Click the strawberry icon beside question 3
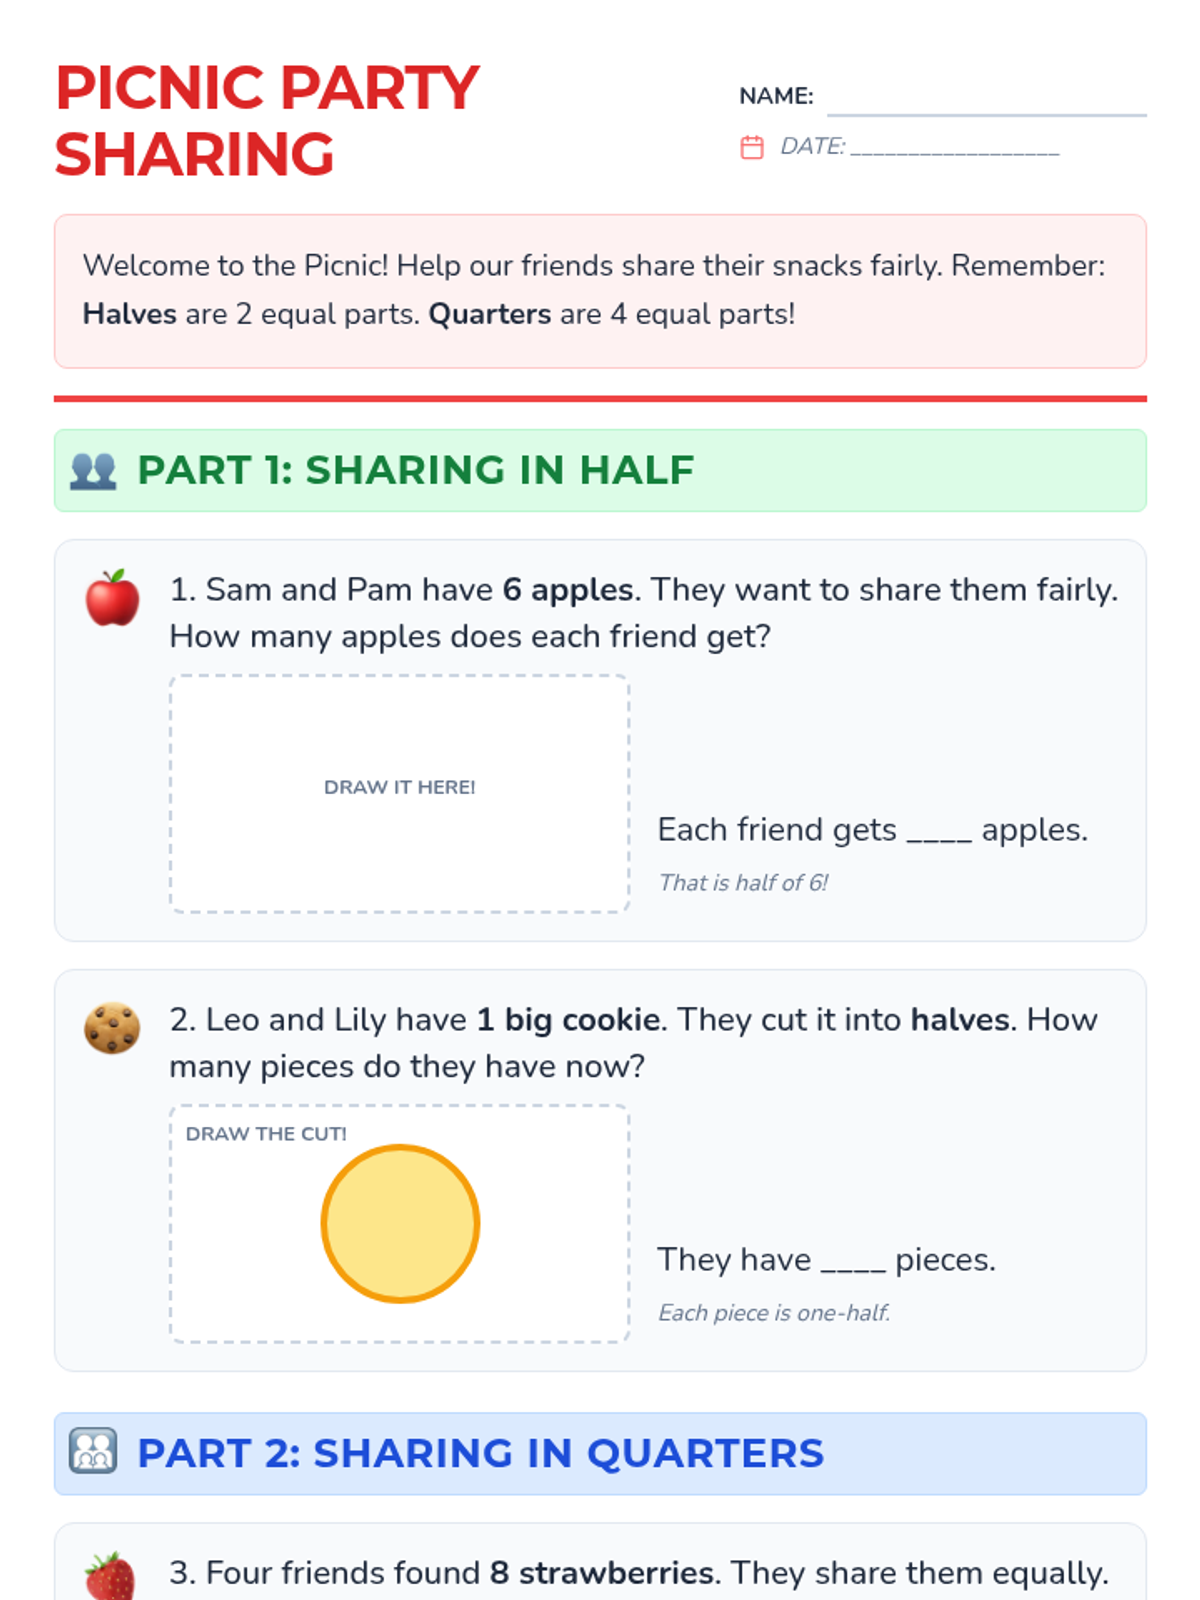 click(111, 1576)
